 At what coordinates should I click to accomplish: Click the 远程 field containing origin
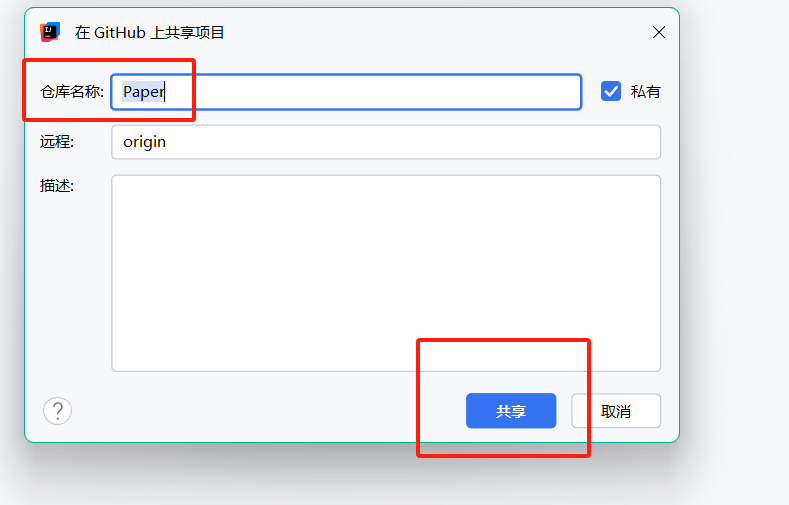[x=386, y=142]
